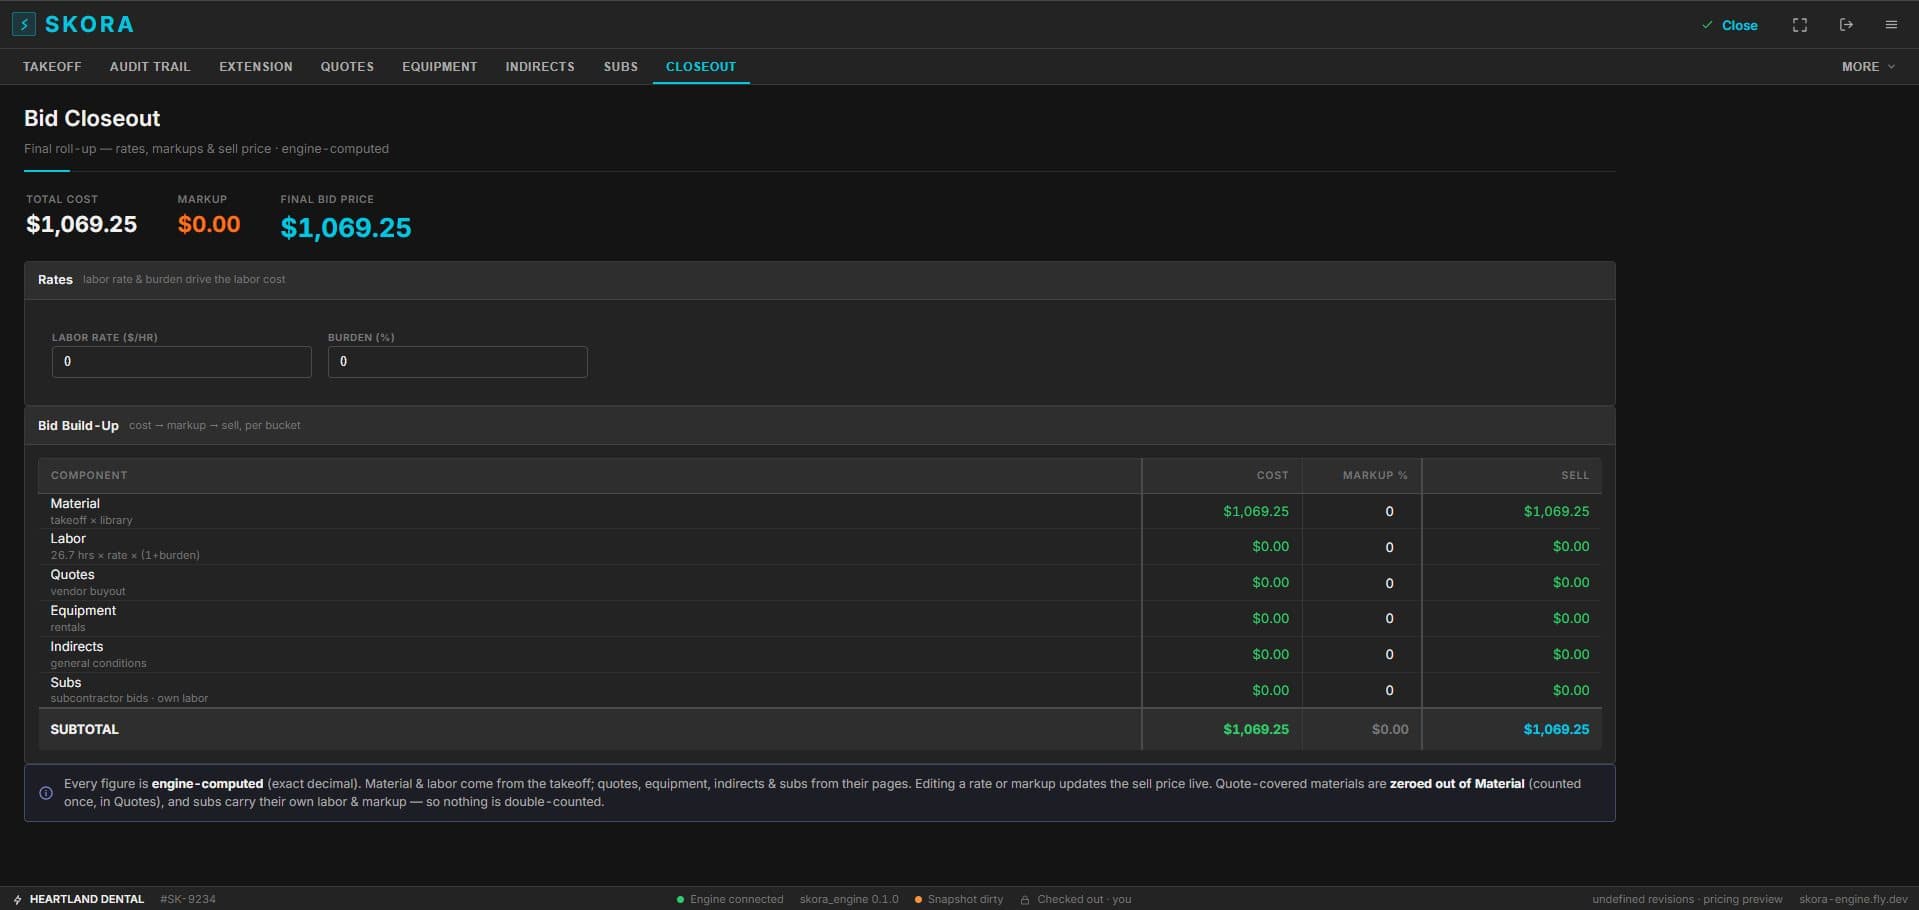Expand the MORE dropdown
The width and height of the screenshot is (1919, 910).
click(1867, 67)
